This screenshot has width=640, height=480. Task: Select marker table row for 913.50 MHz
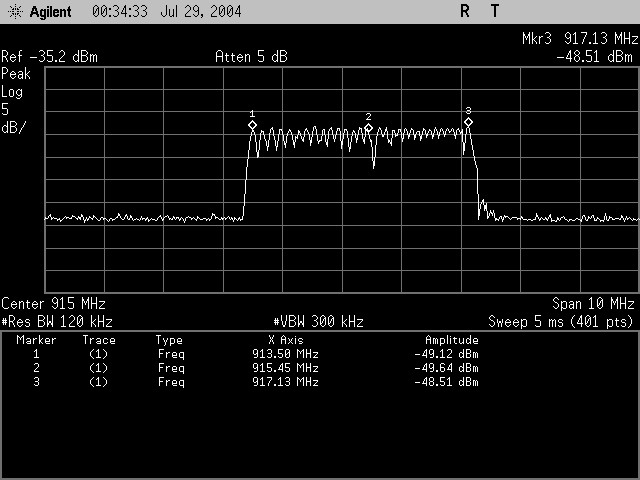point(285,354)
